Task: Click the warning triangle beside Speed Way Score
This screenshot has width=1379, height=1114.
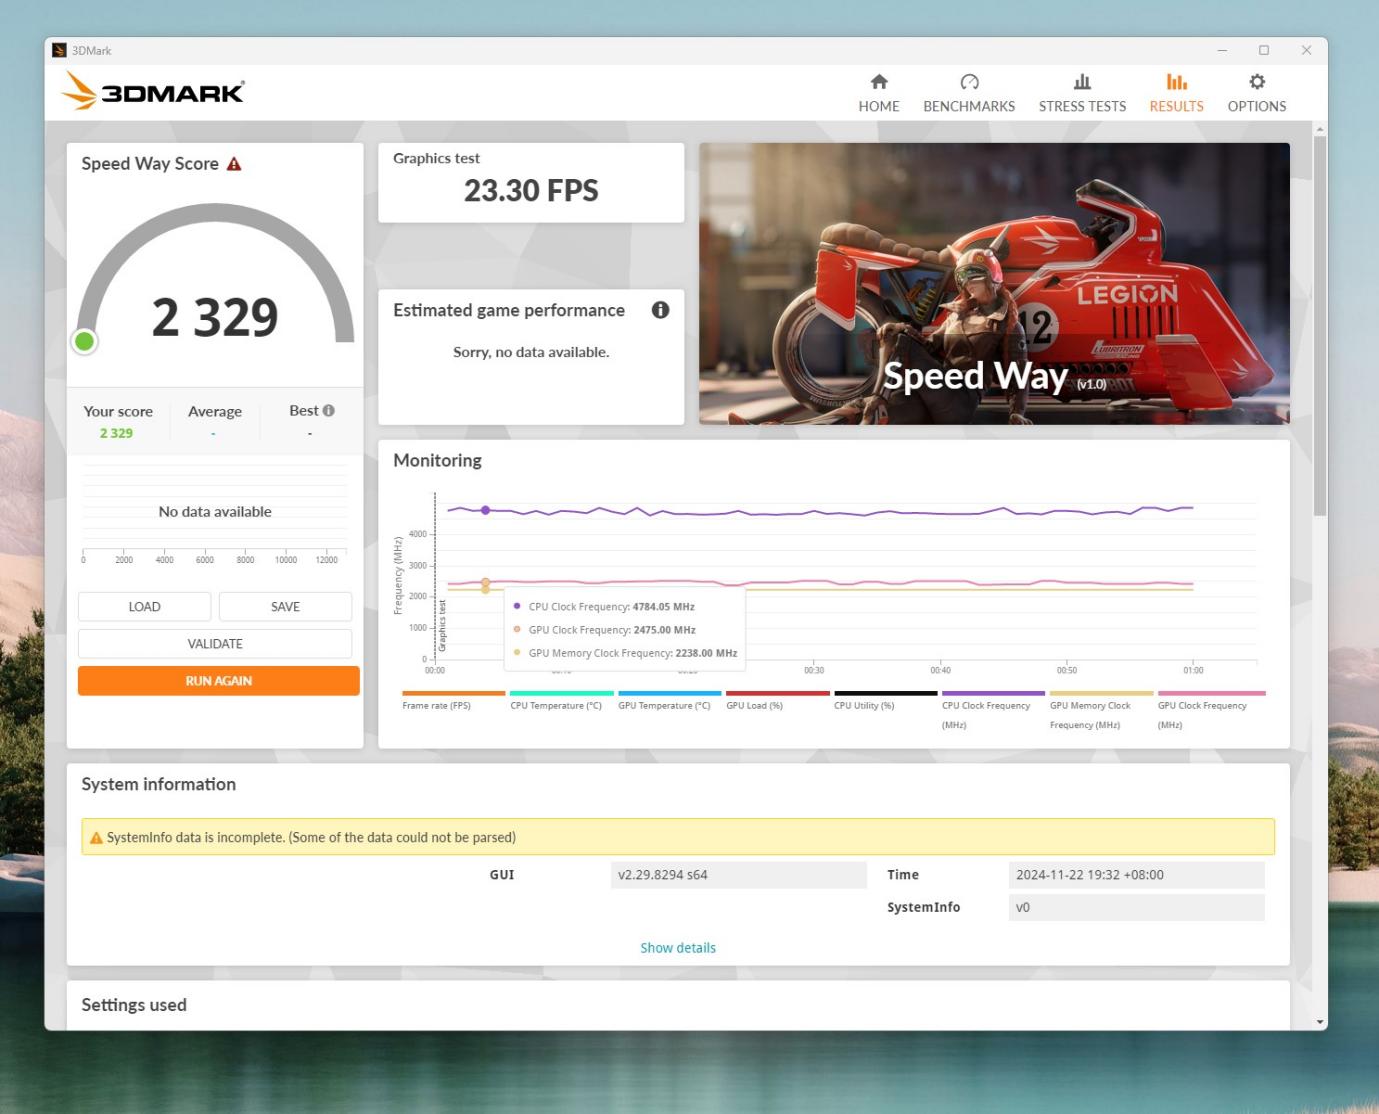Action: coord(234,164)
